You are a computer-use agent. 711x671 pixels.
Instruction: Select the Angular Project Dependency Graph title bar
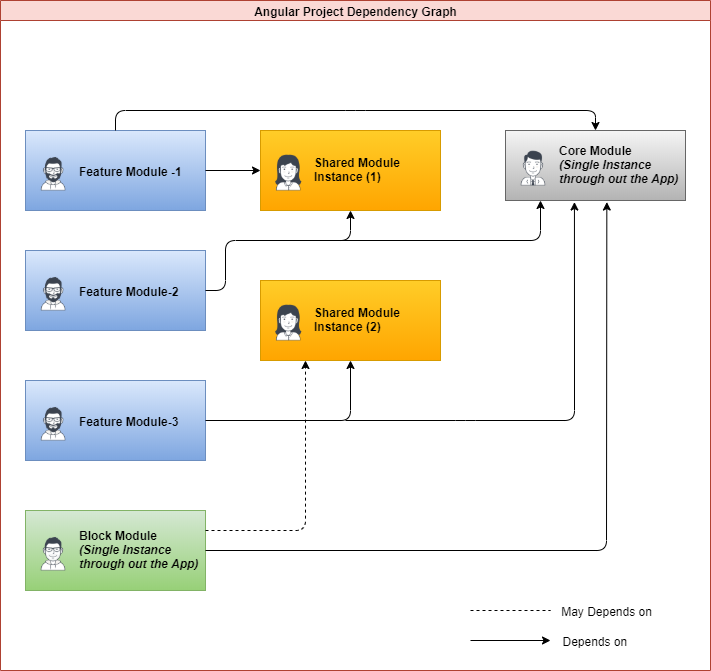355,12
